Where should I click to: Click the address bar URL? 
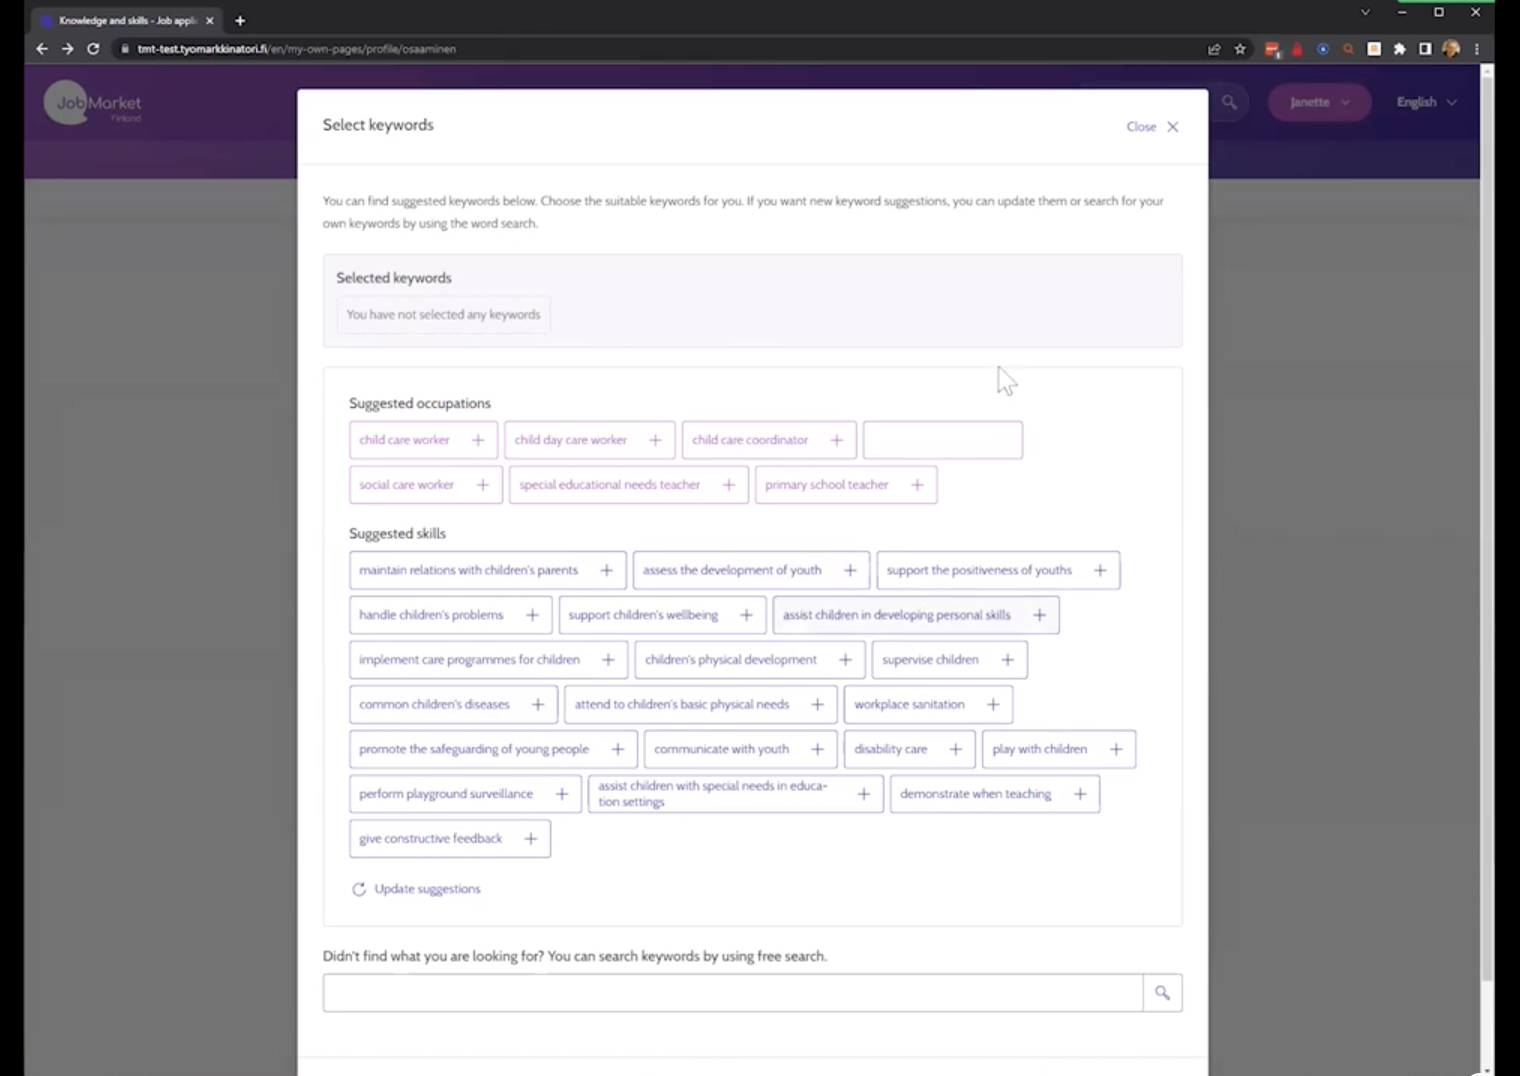click(x=297, y=48)
